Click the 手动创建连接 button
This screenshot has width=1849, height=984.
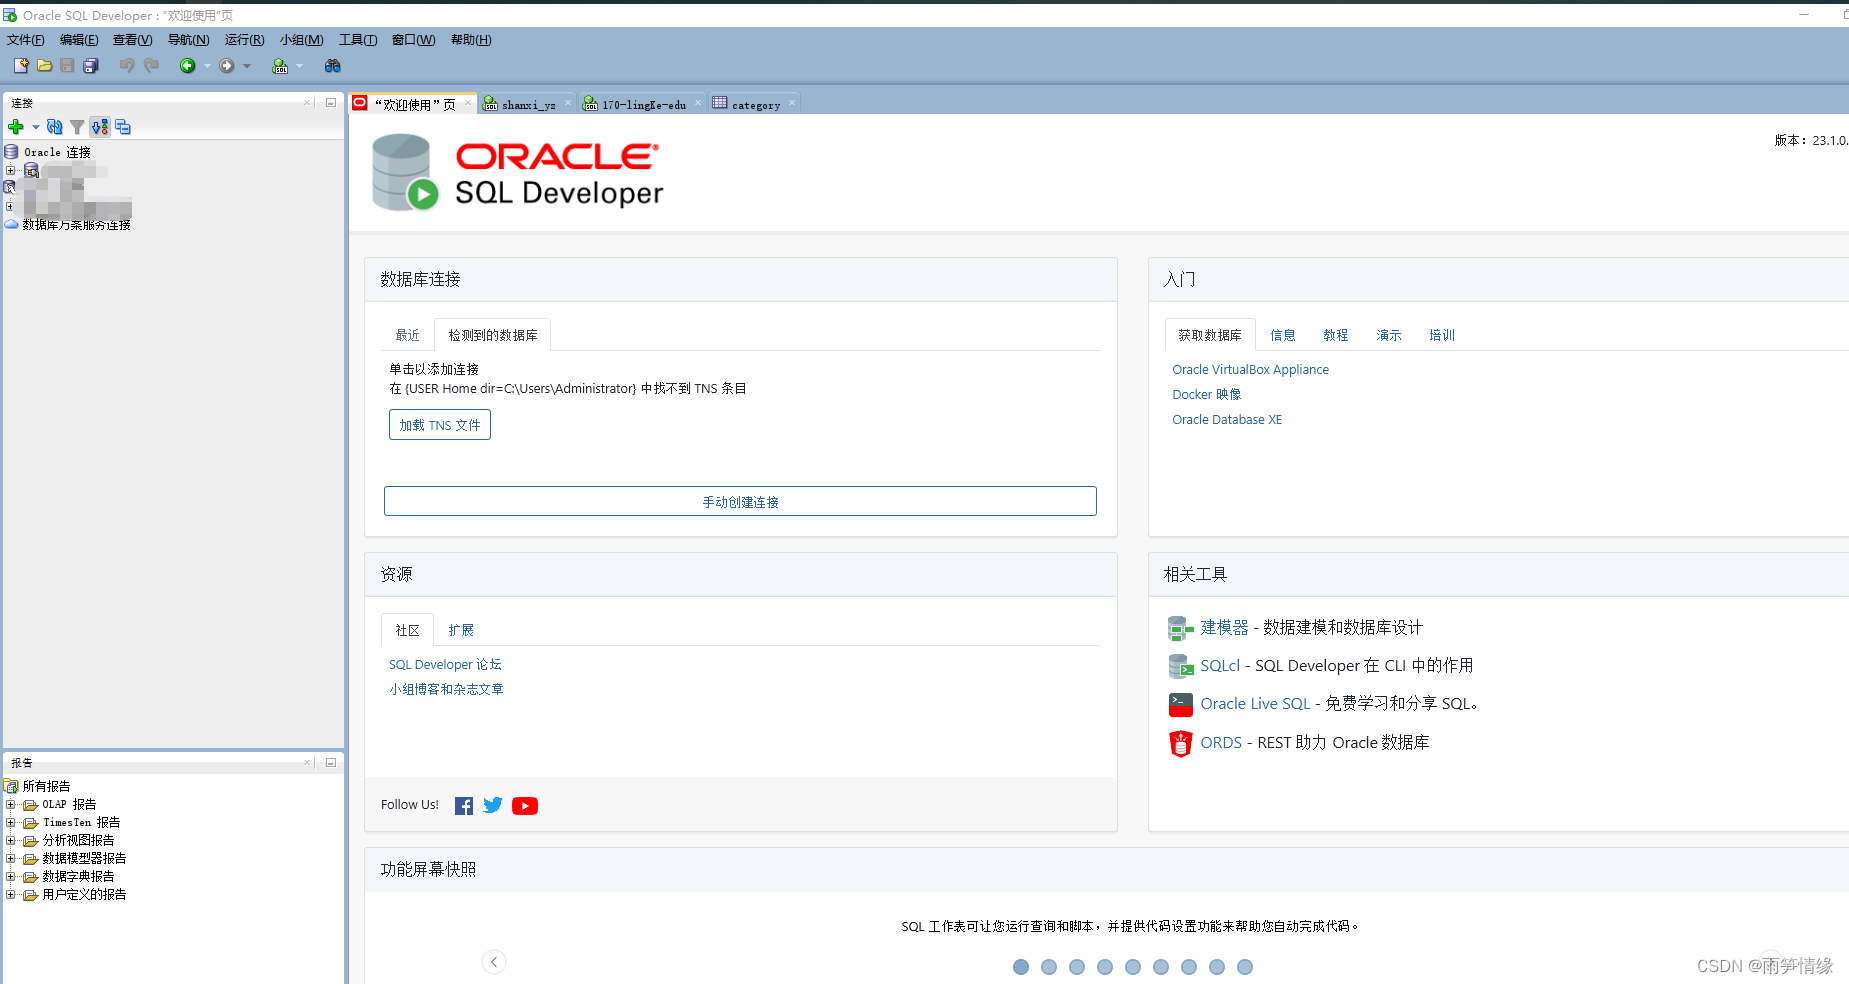tap(740, 502)
